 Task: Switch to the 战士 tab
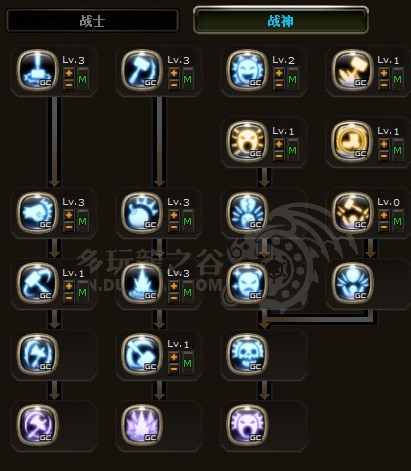(x=92, y=21)
